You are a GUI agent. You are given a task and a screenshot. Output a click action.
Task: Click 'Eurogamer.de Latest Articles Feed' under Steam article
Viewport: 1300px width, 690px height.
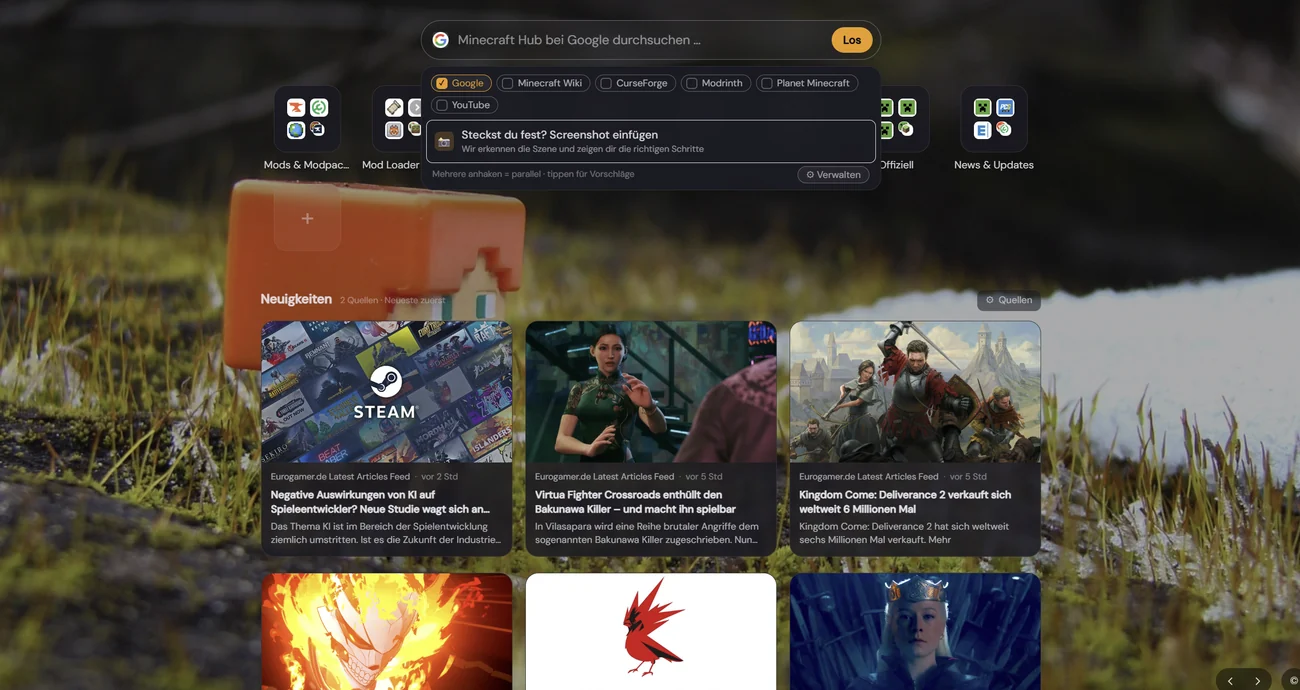coord(340,476)
